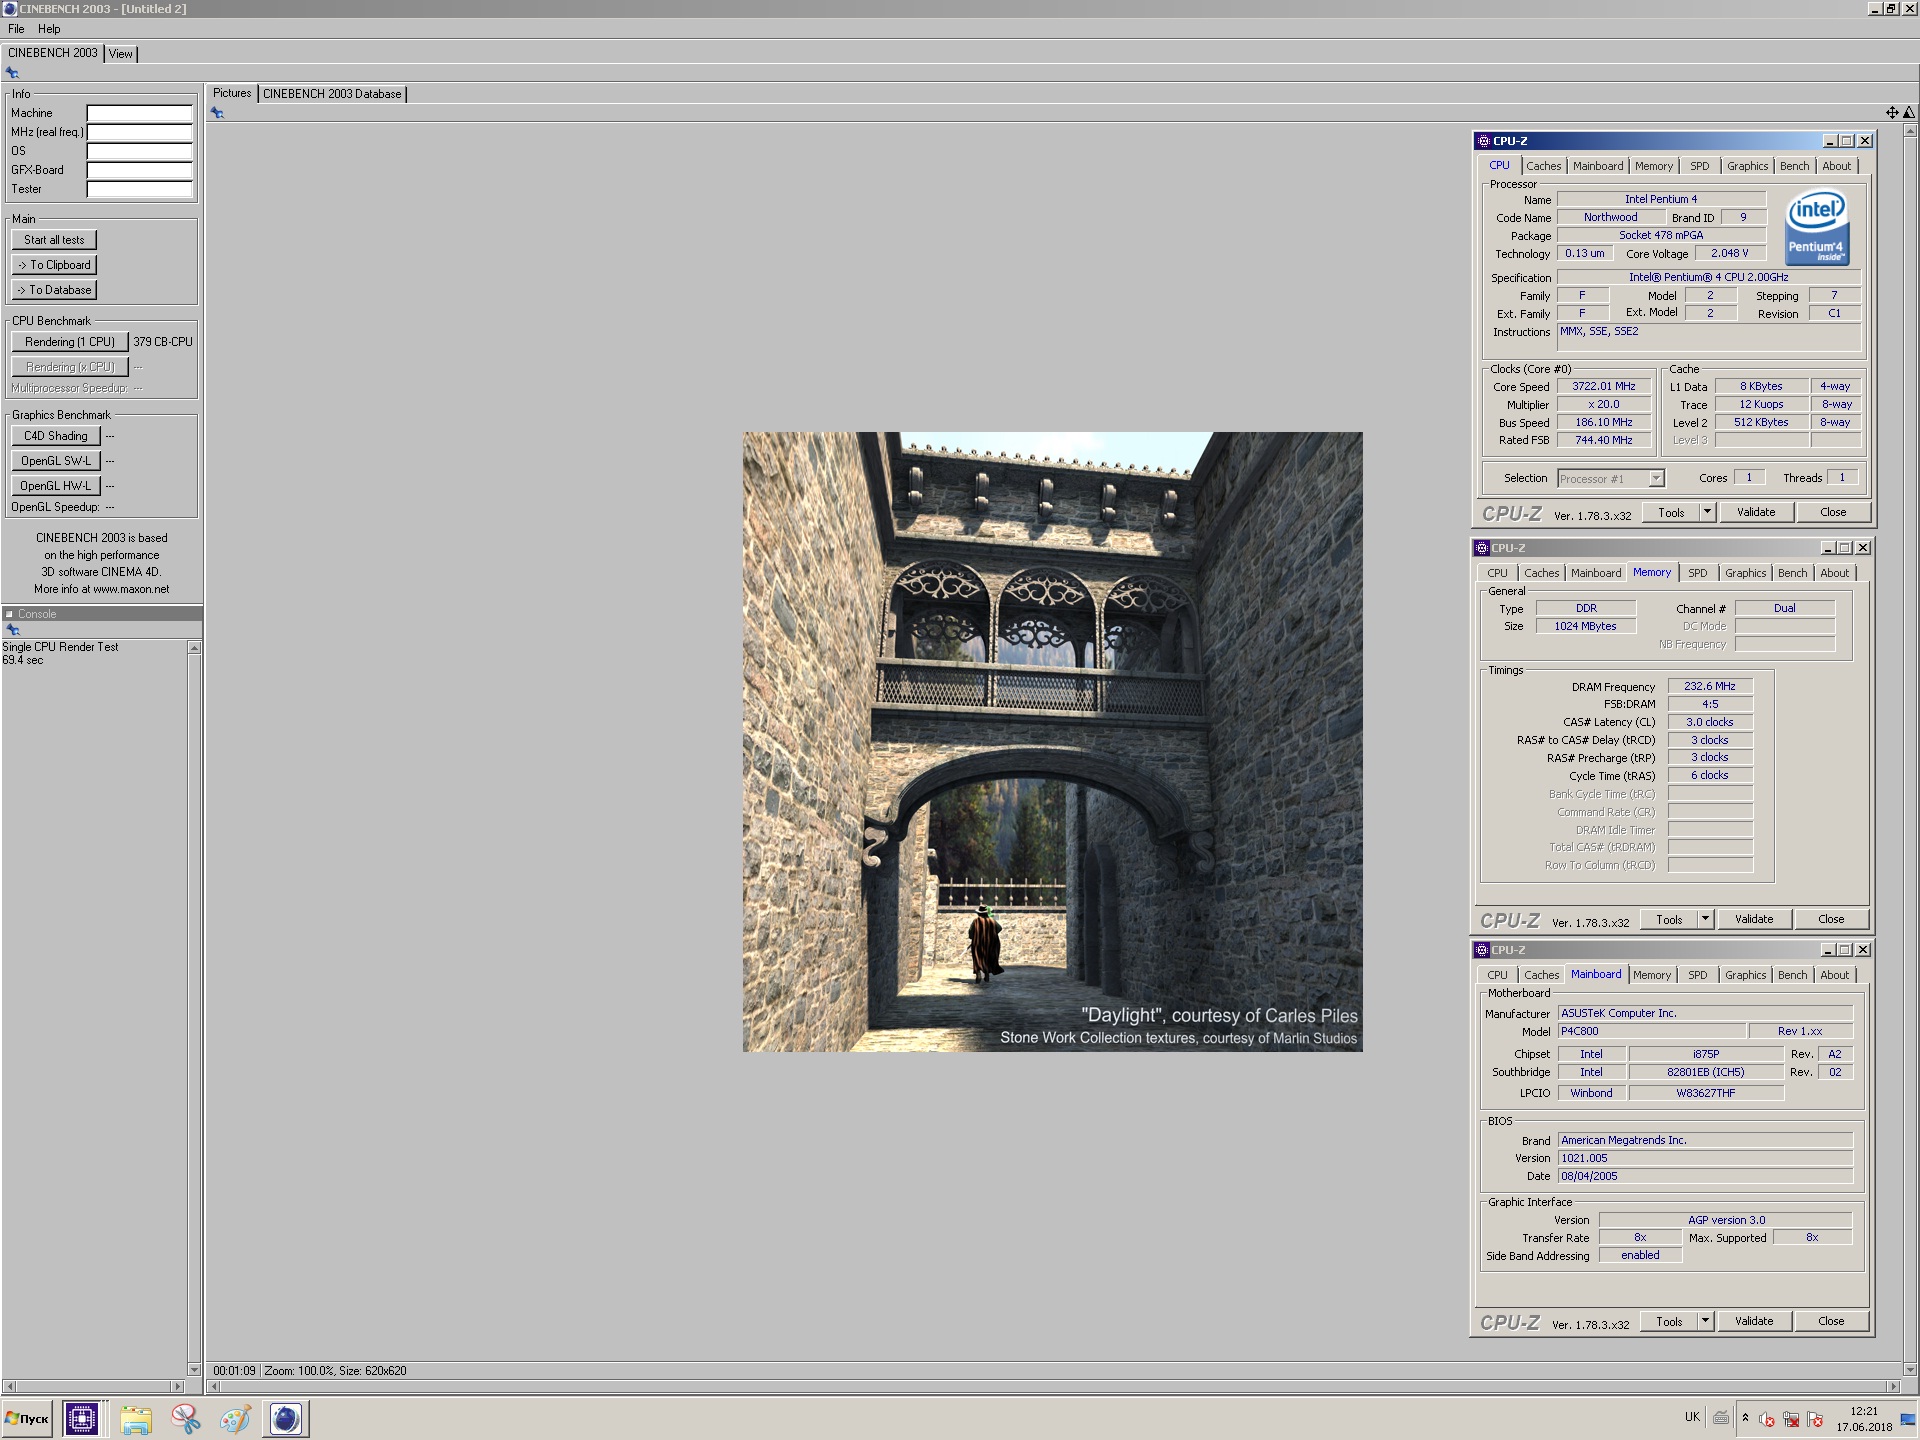Click the Machine input field
The image size is (1920, 1440).
click(139, 113)
